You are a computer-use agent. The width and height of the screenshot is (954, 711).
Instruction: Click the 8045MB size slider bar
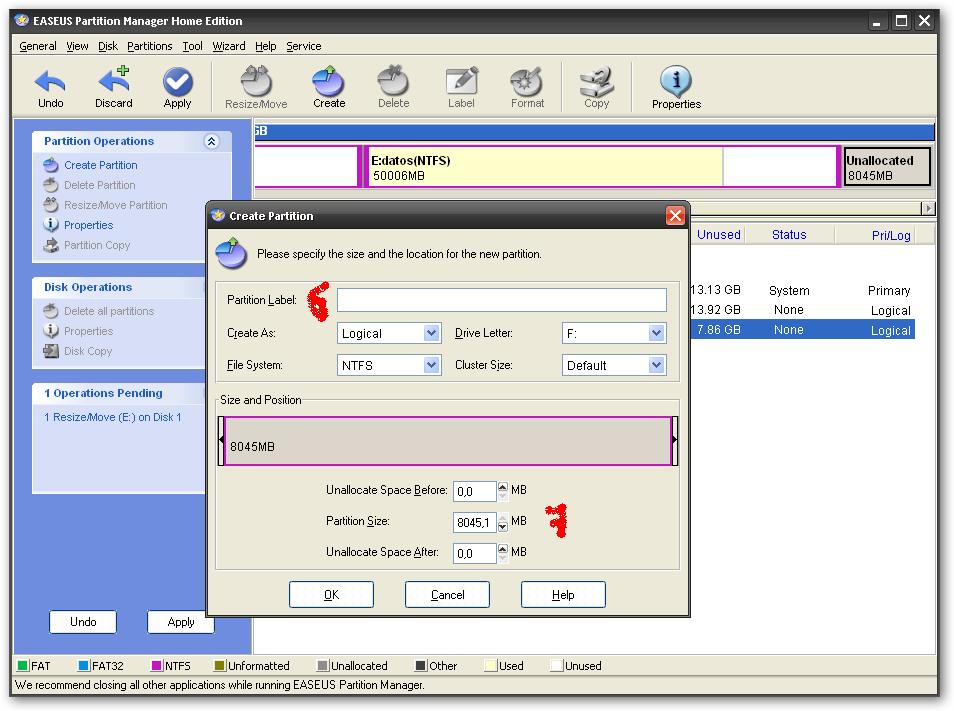coord(447,440)
